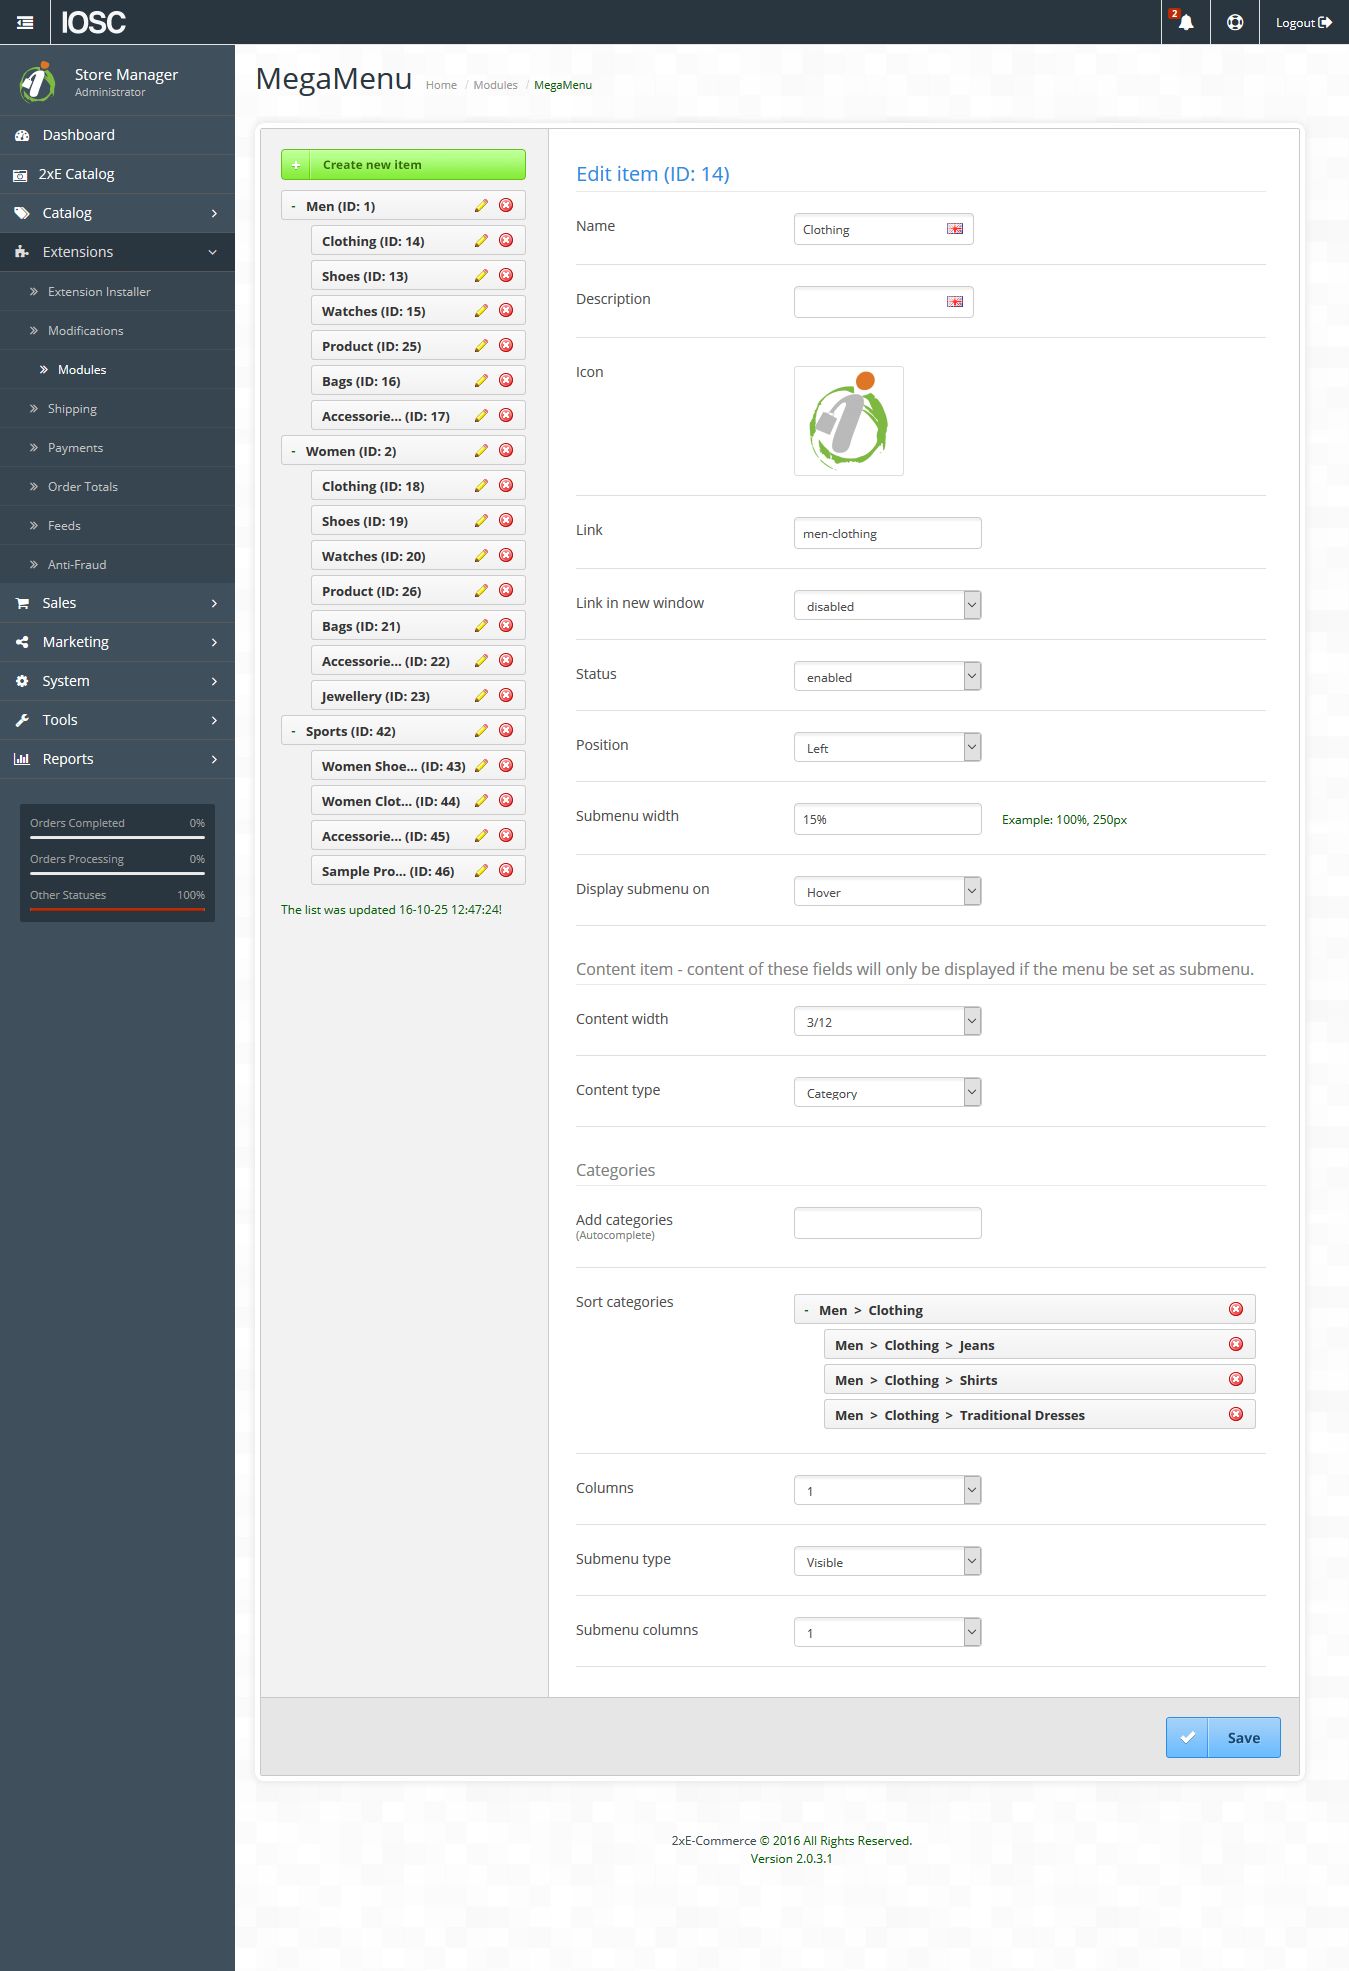1349x1971 pixels.
Task: Click the Link field men-clothing
Action: pyautogui.click(x=888, y=533)
